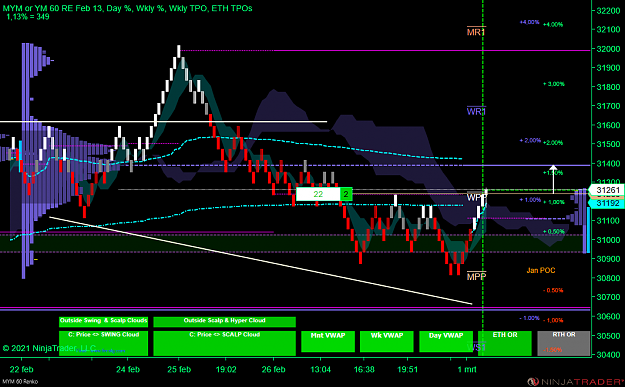Screen dimensions: 625x387
Task: Click the small green box showing 2
Action: click(346, 194)
